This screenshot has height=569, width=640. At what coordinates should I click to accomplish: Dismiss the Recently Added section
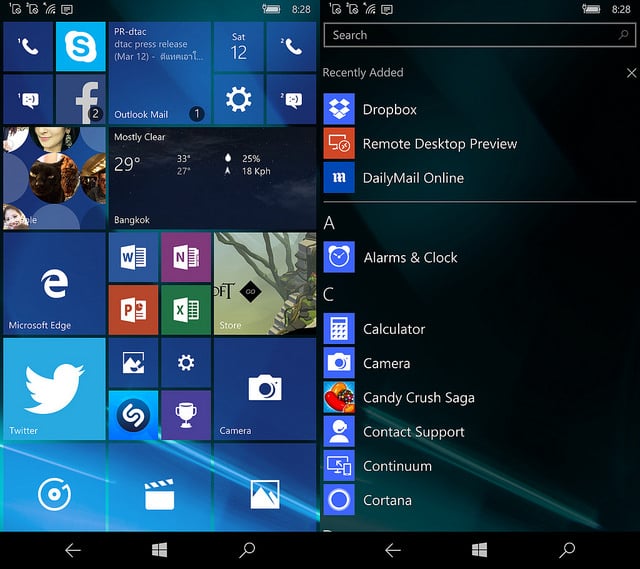coord(631,73)
